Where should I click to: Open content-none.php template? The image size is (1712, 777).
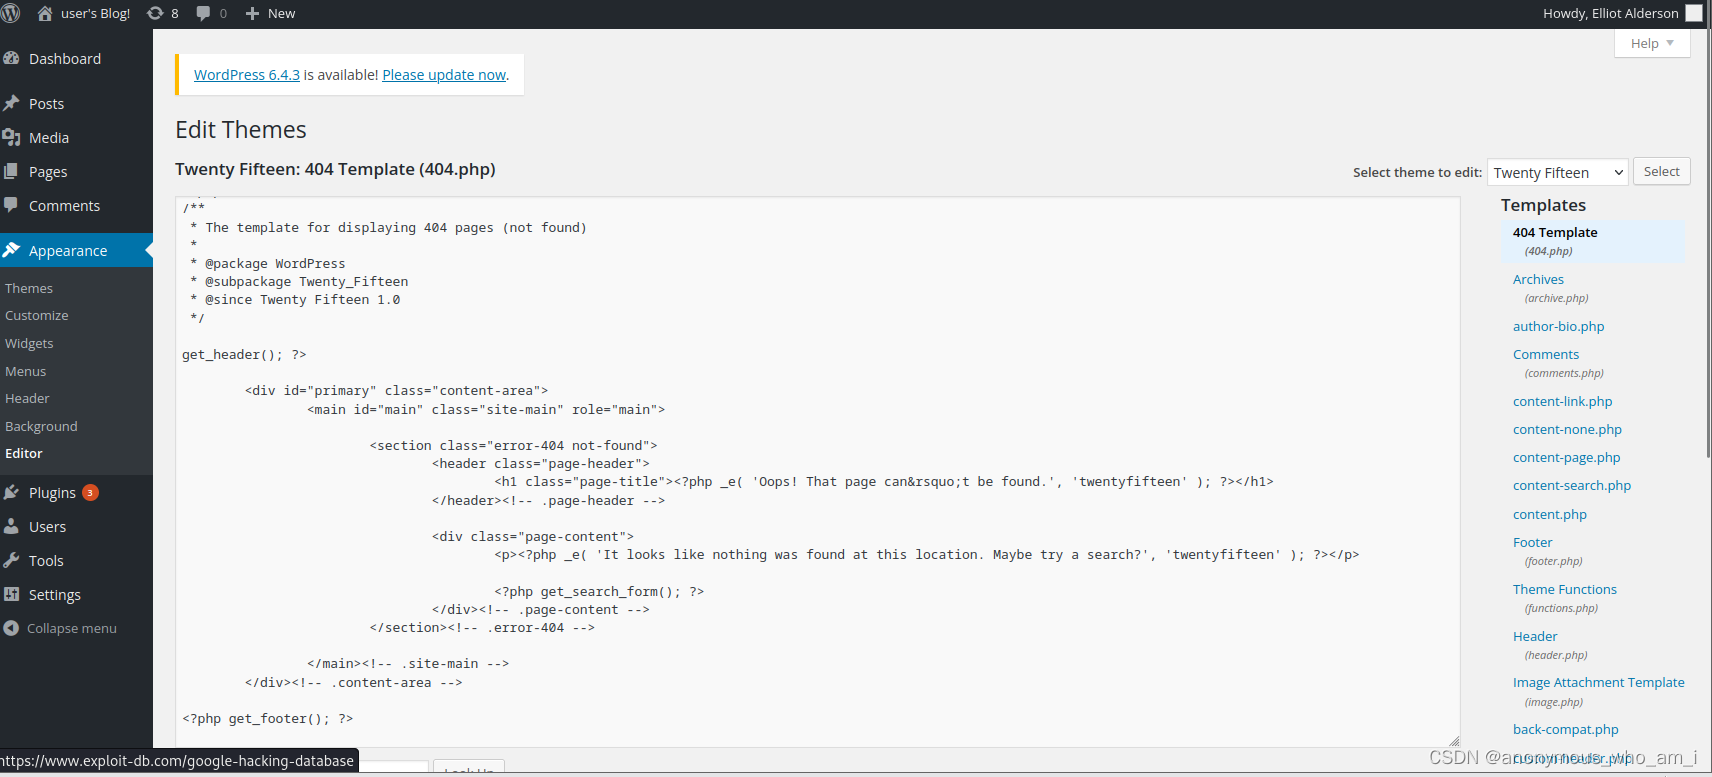click(1567, 429)
